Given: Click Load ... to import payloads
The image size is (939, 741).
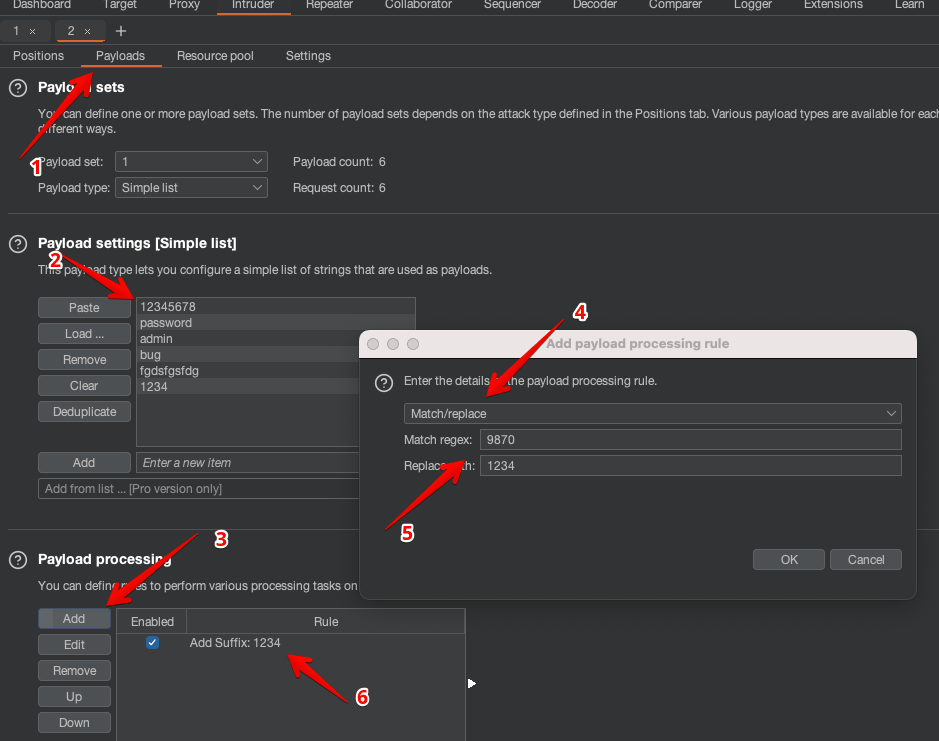Looking at the screenshot, I should [84, 334].
